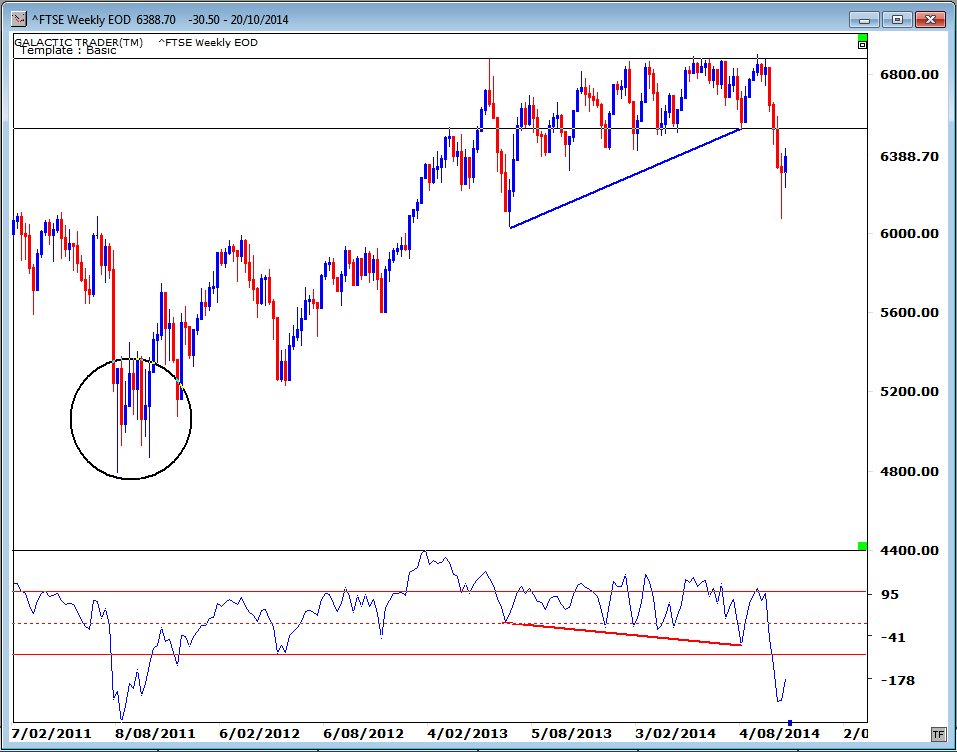
Task: Click the 6/02/2012 date label
Action: [x=259, y=734]
